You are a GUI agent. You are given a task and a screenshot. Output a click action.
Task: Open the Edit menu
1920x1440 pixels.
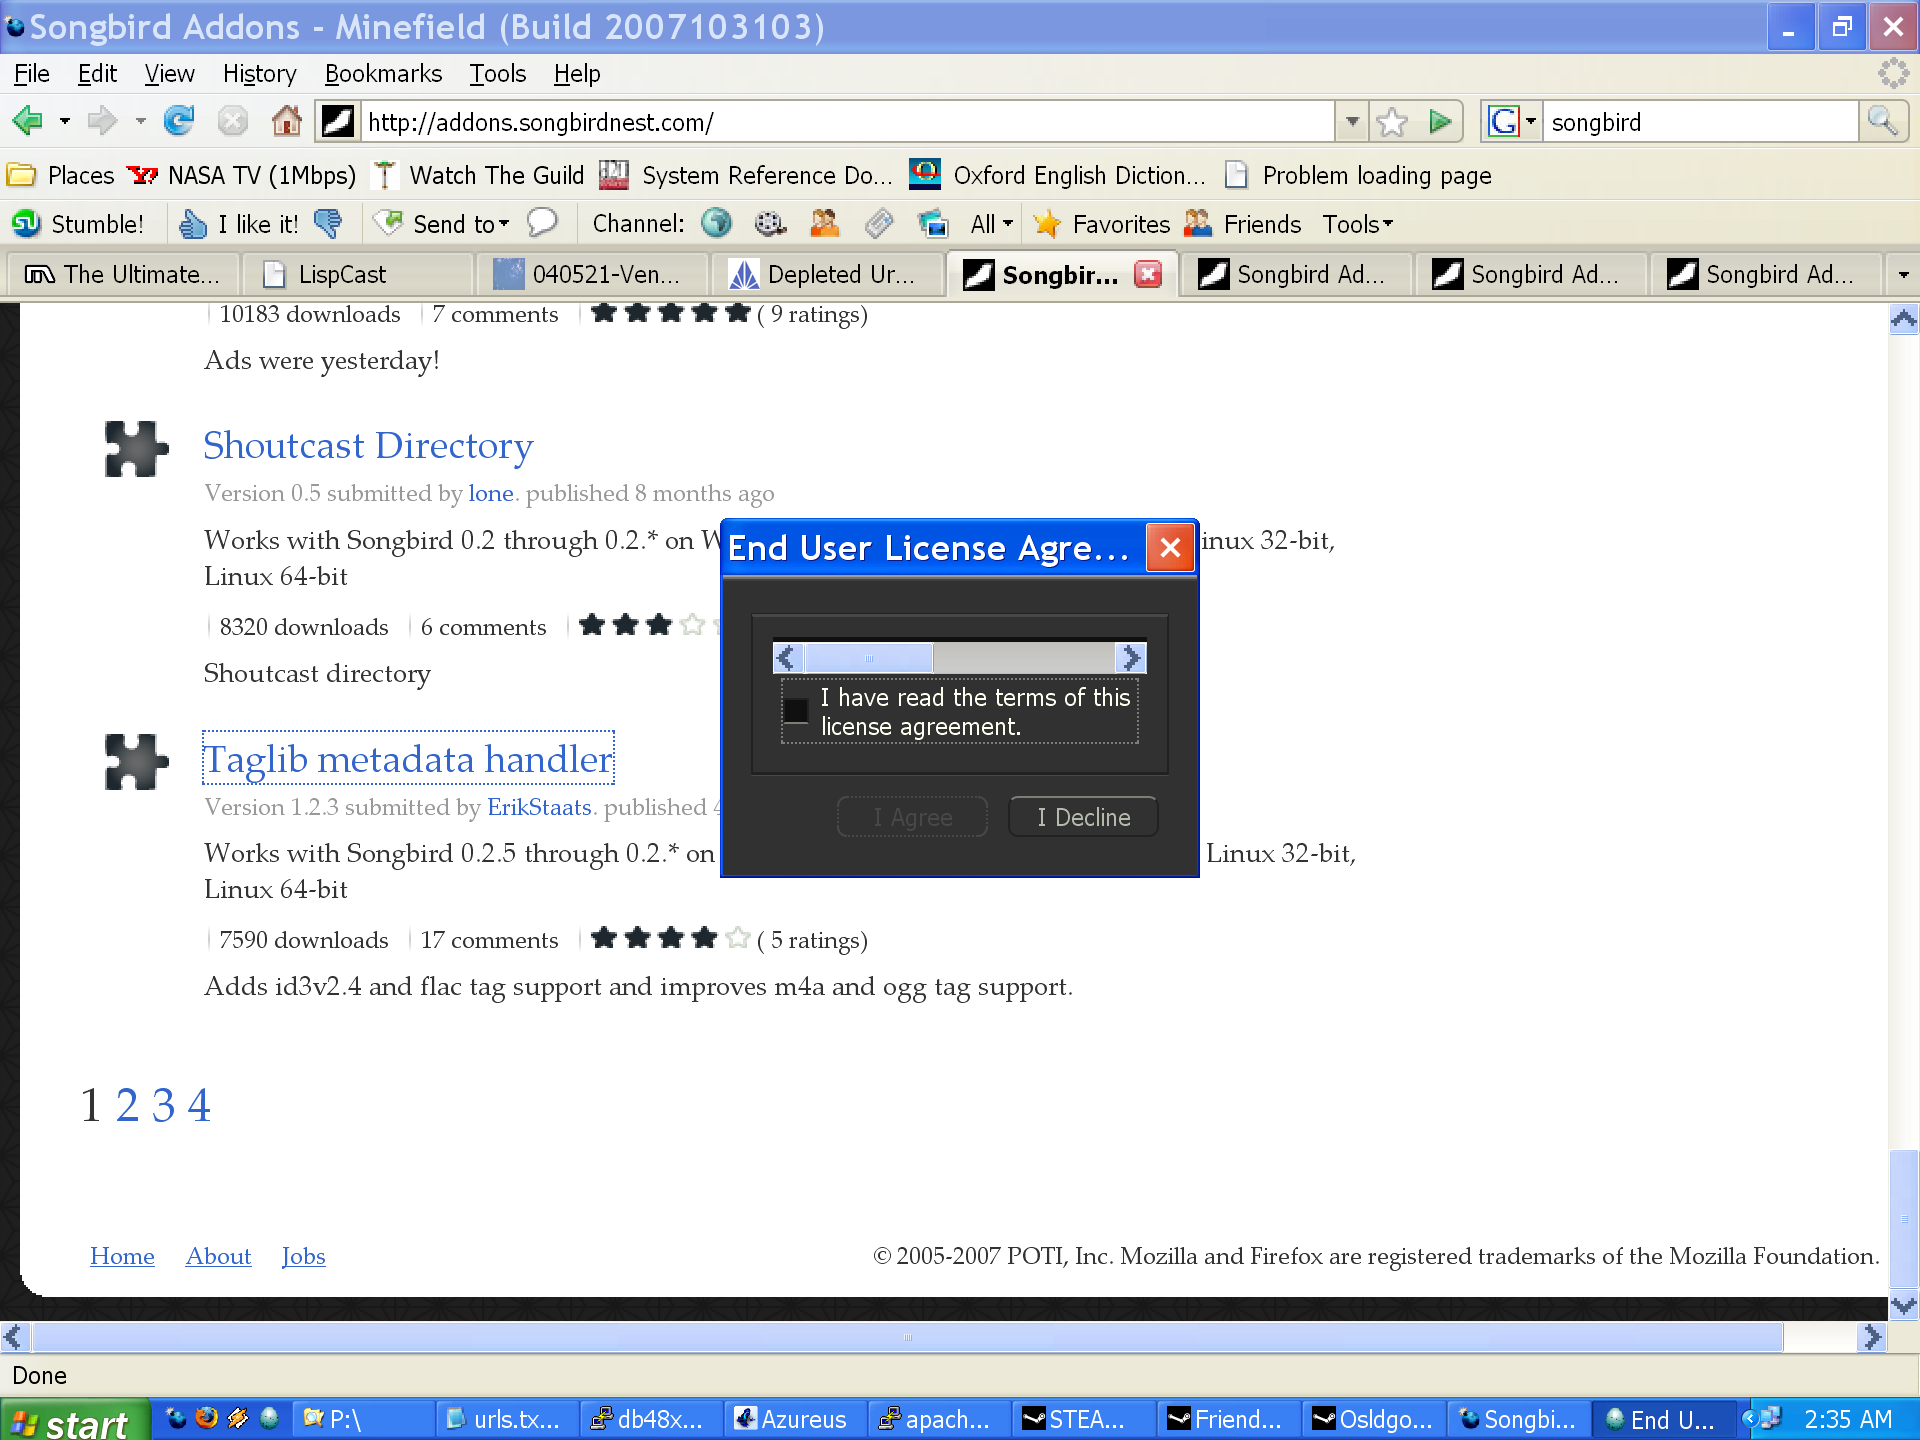[97, 74]
